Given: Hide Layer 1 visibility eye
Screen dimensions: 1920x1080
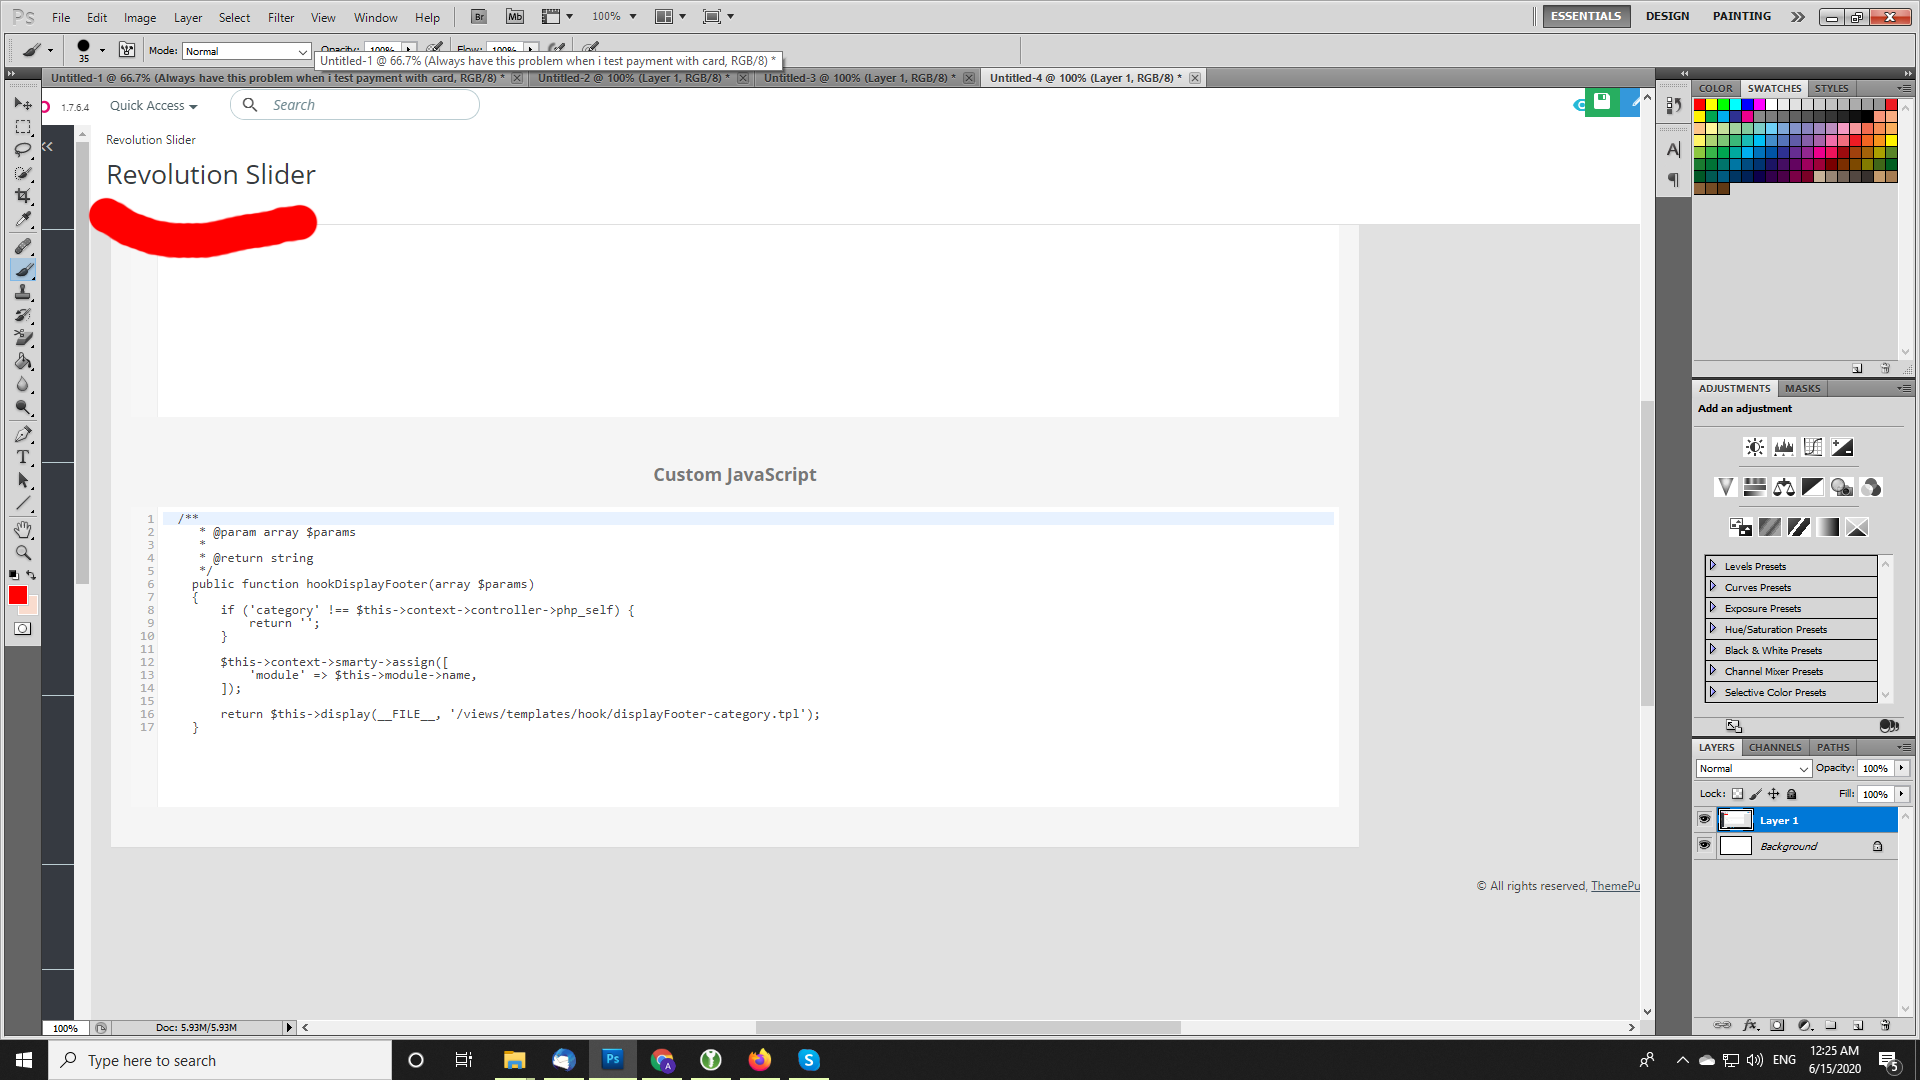Looking at the screenshot, I should (x=1705, y=820).
